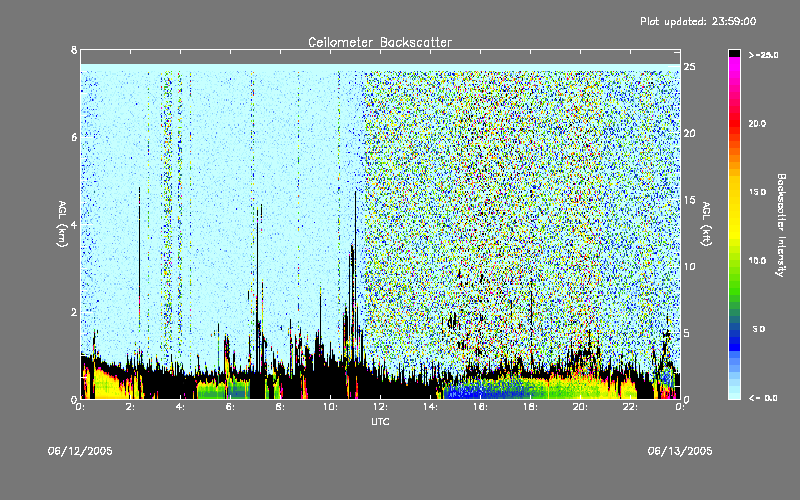Click the "20.0" colorbar label
The height and width of the screenshot is (500, 800).
point(757,124)
